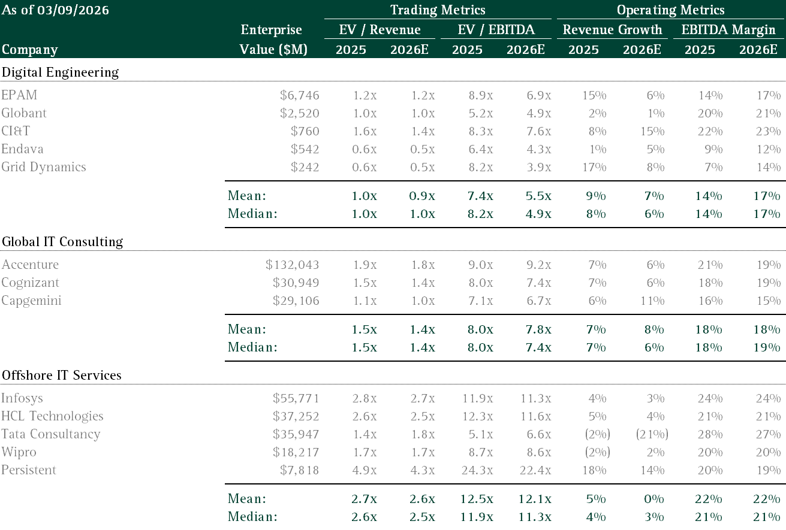
Task: Select the Grid Dynamics company name
Action: click(x=44, y=166)
